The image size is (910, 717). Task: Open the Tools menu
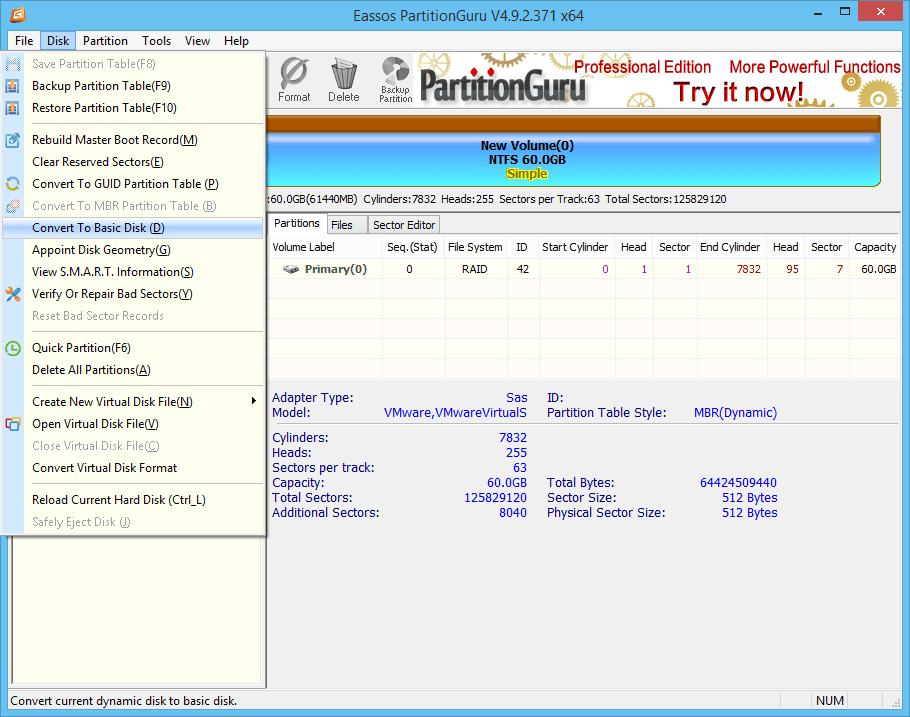point(157,41)
